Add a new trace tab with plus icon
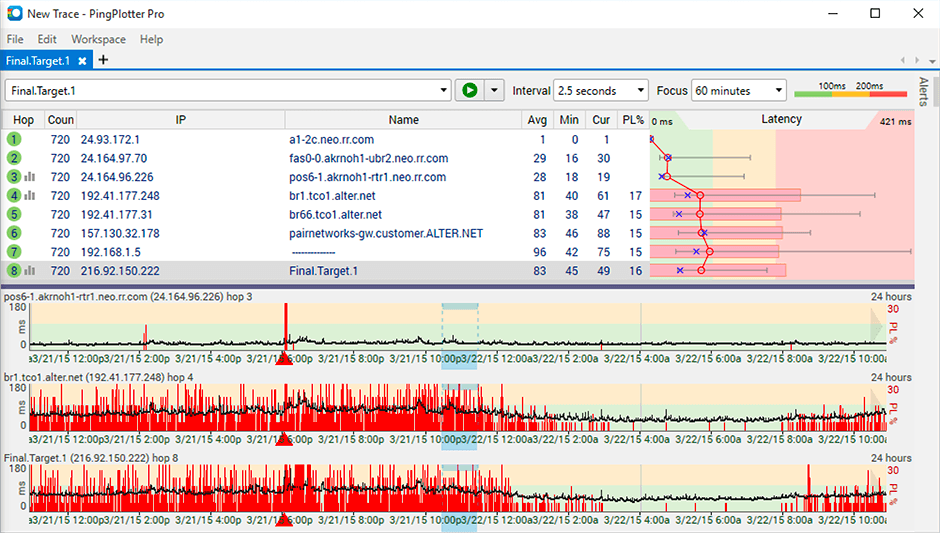The width and height of the screenshot is (940, 533). pyautogui.click(x=103, y=61)
